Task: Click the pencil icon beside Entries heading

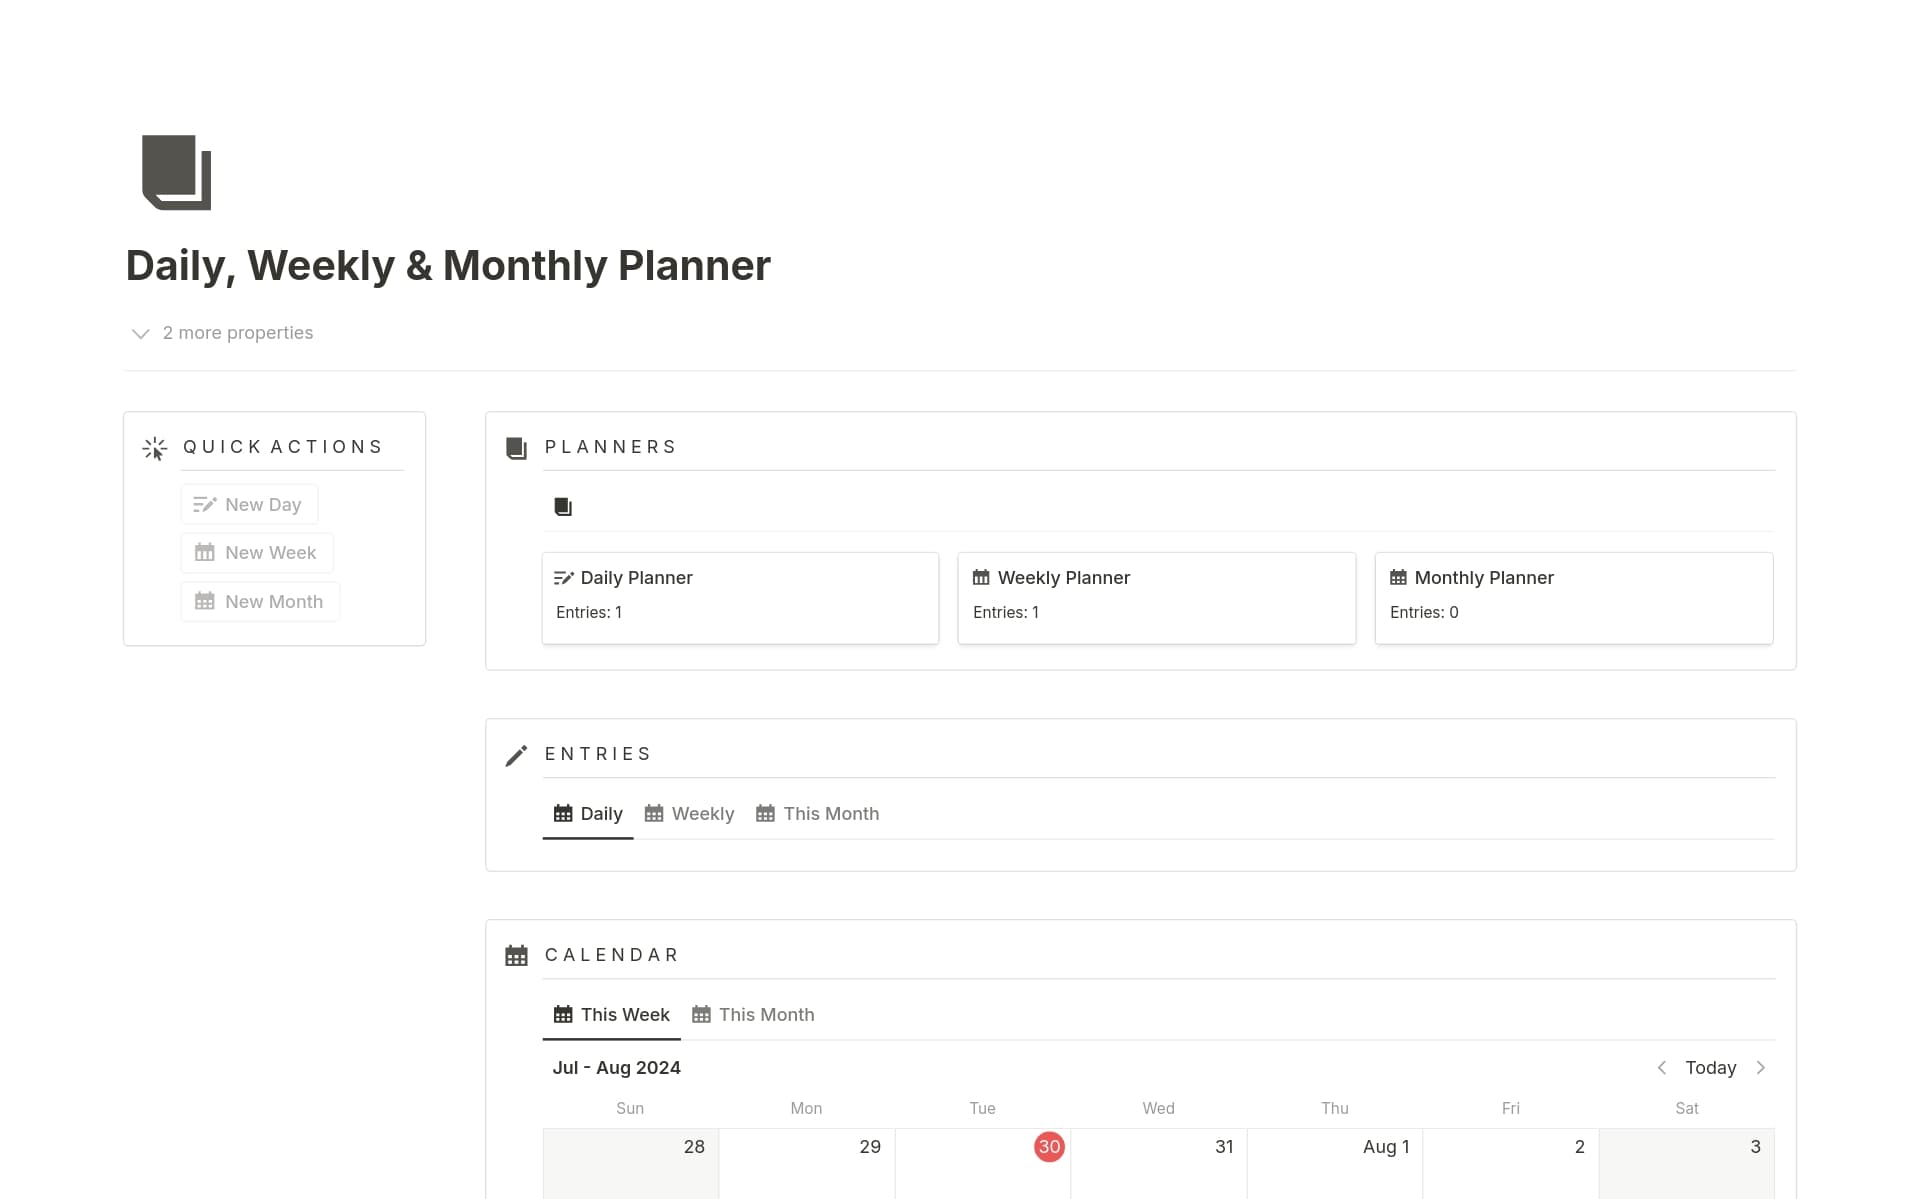Action: tap(517, 754)
